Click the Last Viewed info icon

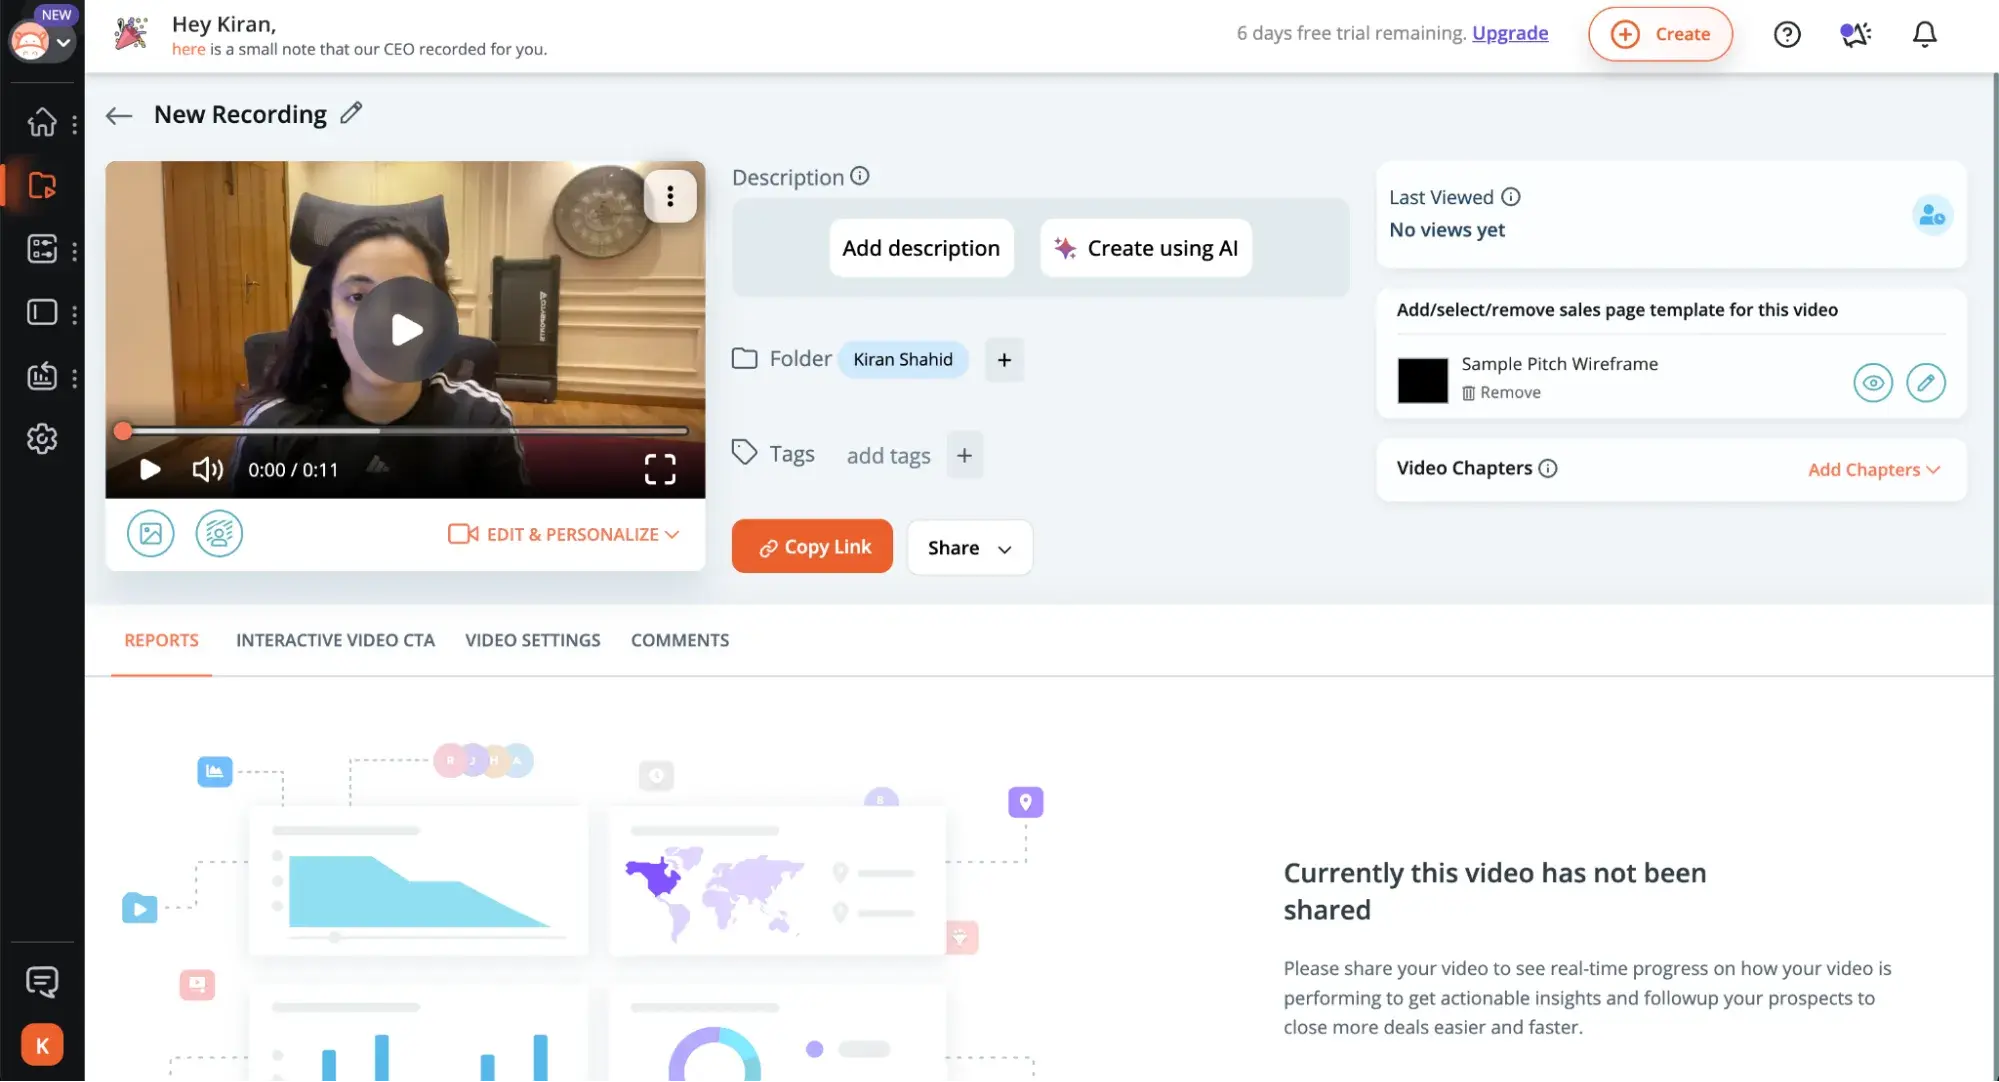pos(1511,197)
